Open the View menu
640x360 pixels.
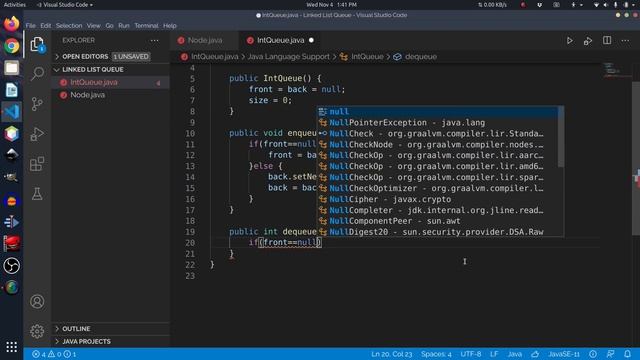(93, 26)
